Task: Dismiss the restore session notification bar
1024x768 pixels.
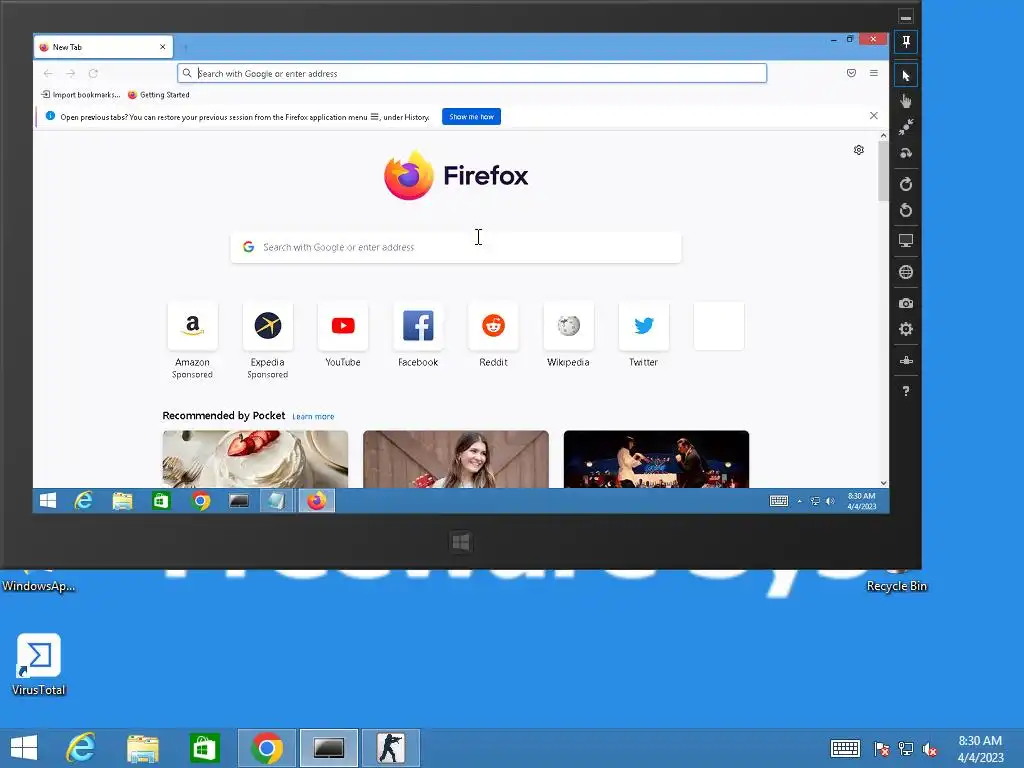Action: pos(874,116)
